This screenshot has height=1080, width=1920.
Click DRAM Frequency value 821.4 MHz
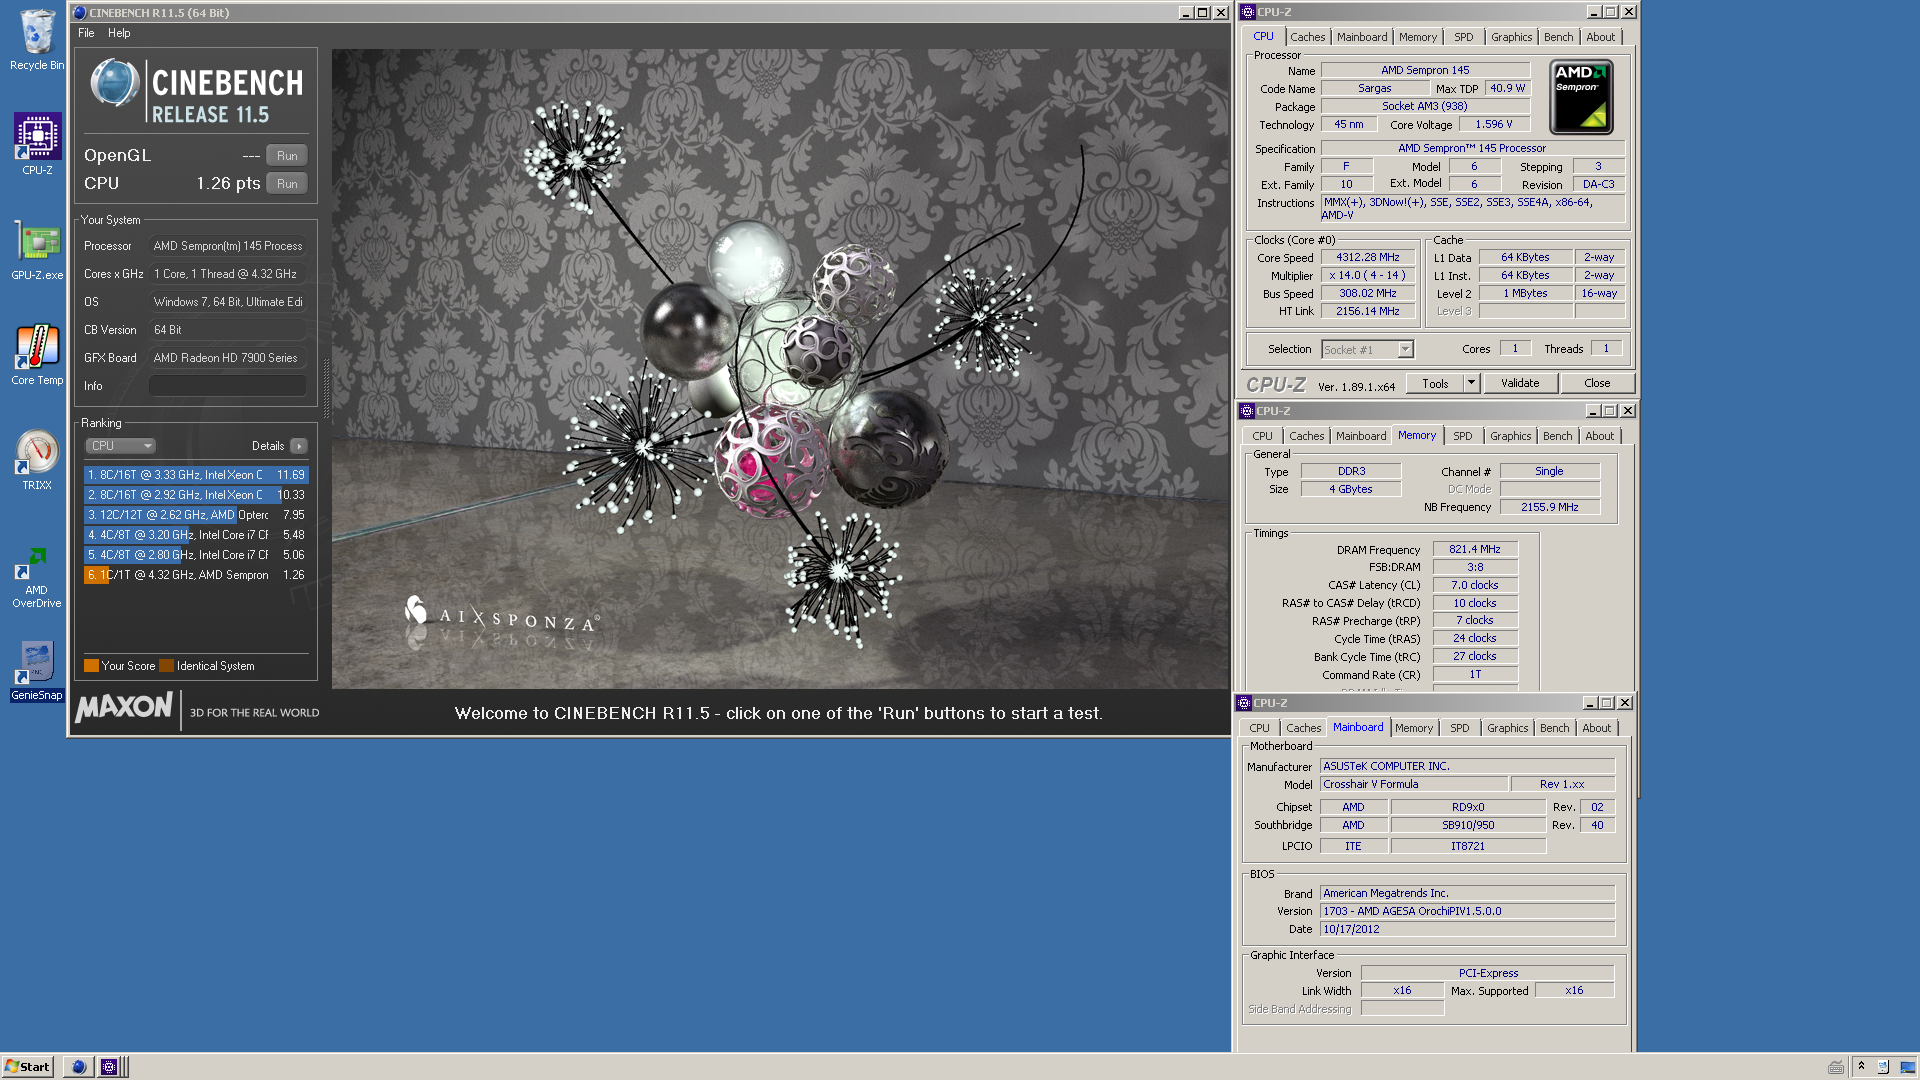tap(1475, 550)
